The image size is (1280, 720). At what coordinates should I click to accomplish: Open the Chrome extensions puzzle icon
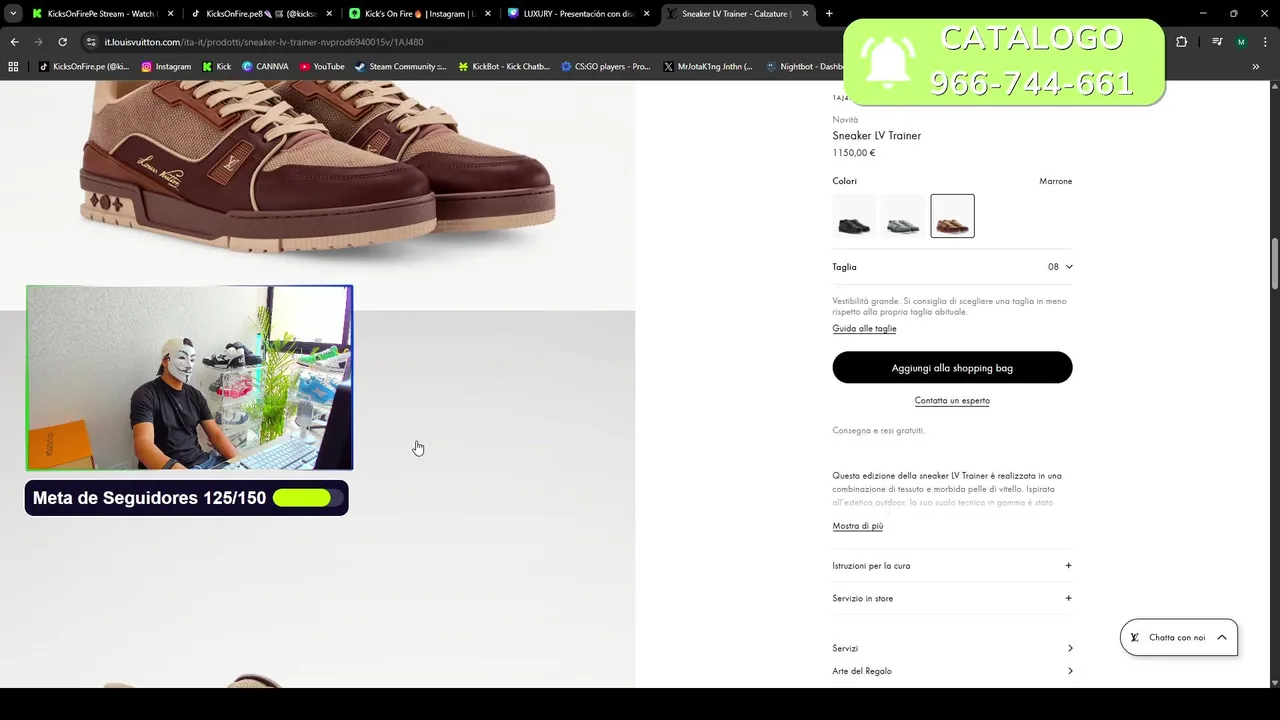[x=1181, y=42]
